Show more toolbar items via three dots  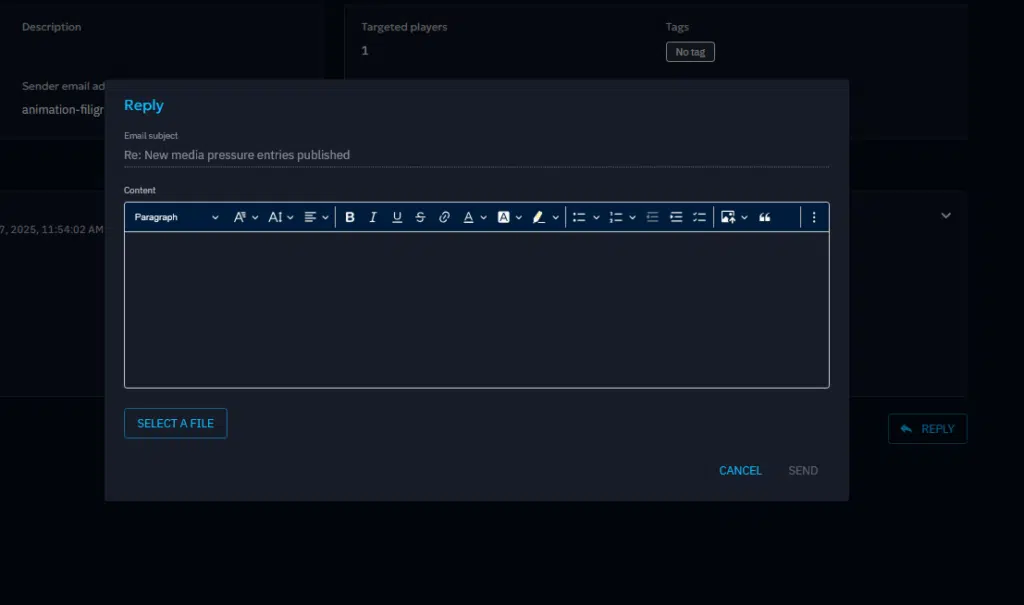814,217
